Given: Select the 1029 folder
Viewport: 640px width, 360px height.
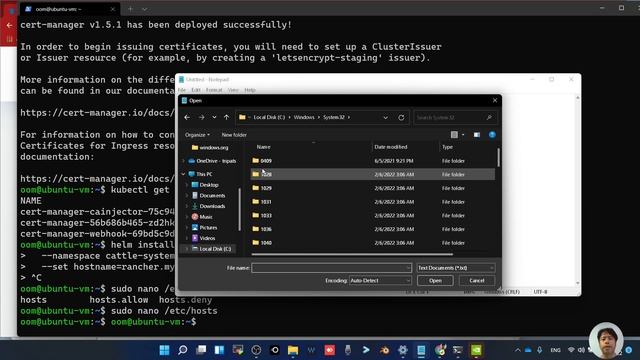Looking at the screenshot, I should [372, 188].
